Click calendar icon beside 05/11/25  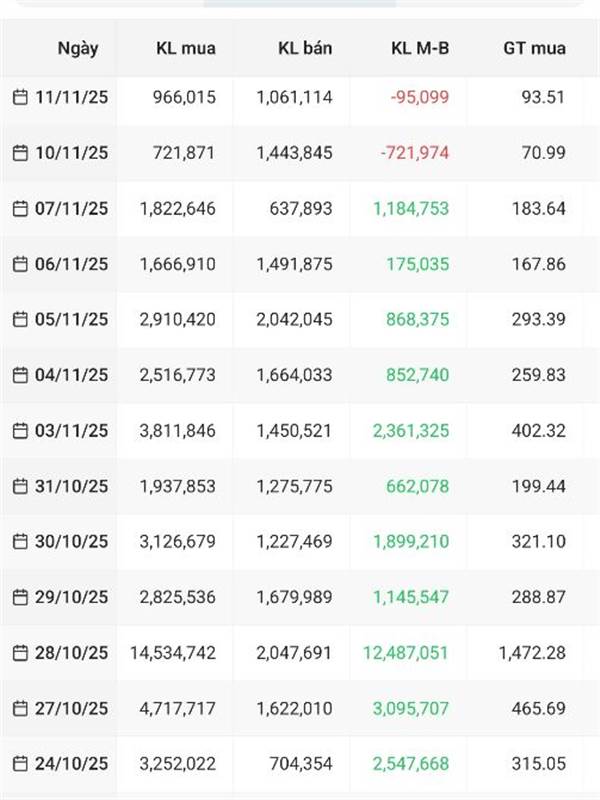(20, 319)
